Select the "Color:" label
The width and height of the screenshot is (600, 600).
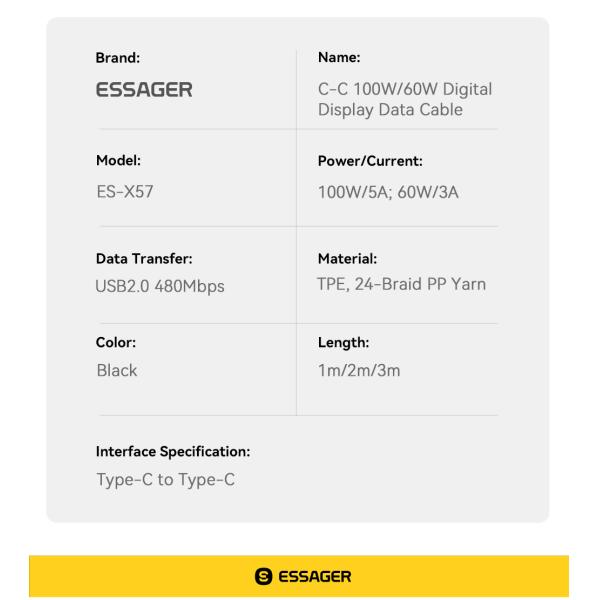116,341
